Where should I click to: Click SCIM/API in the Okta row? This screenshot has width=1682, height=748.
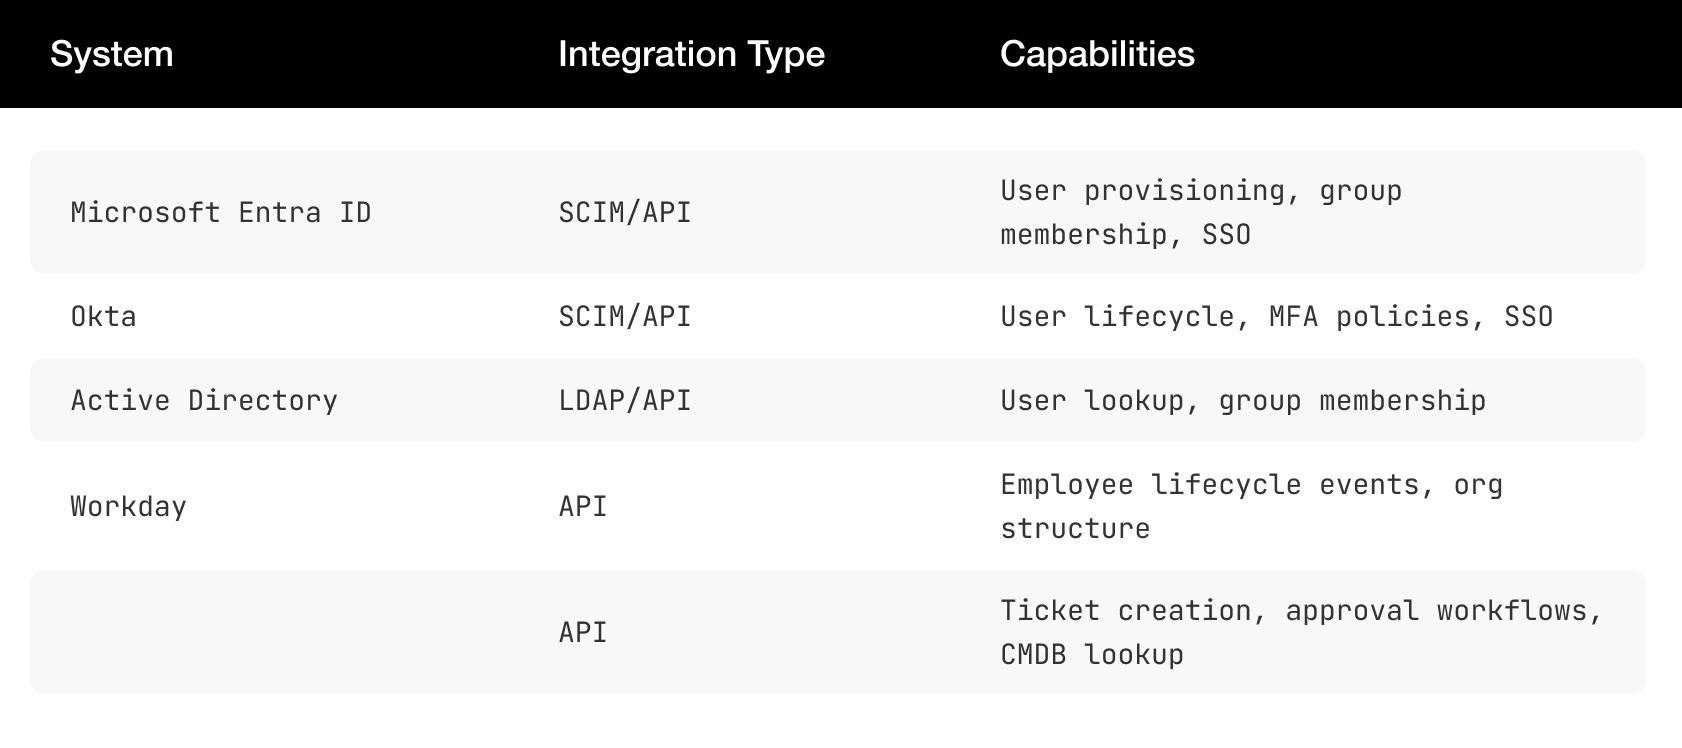pyautogui.click(x=625, y=316)
